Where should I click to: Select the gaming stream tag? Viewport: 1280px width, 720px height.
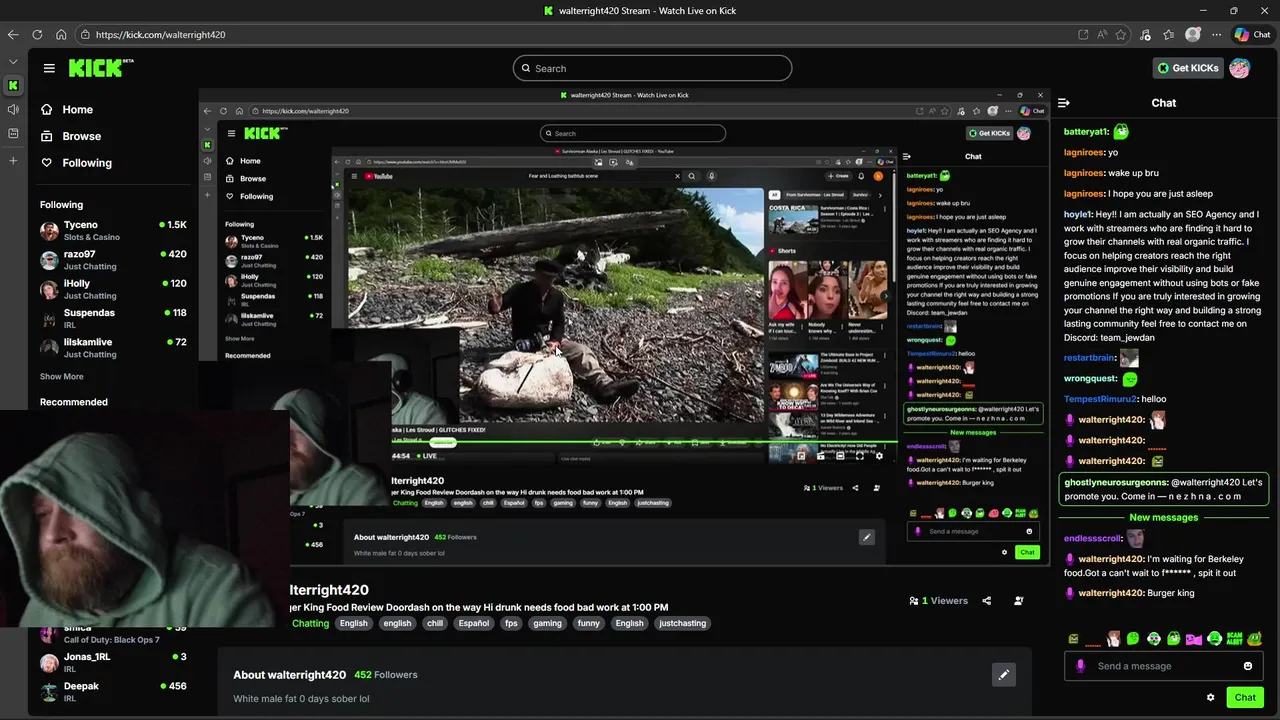[547, 623]
